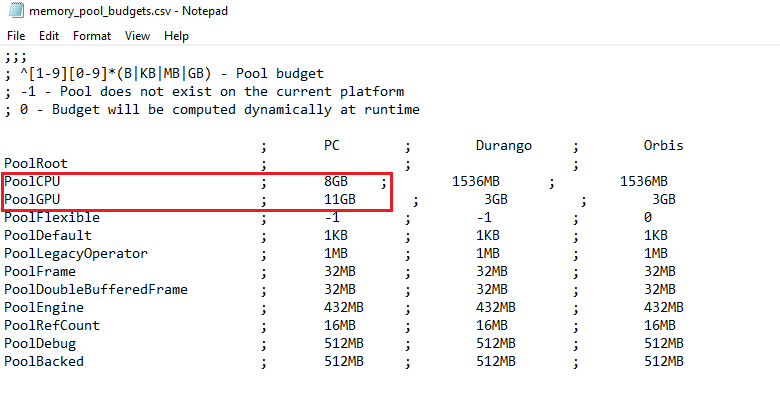Click the PoolBacked row label
Screen dimensions: 780x402
[44, 361]
